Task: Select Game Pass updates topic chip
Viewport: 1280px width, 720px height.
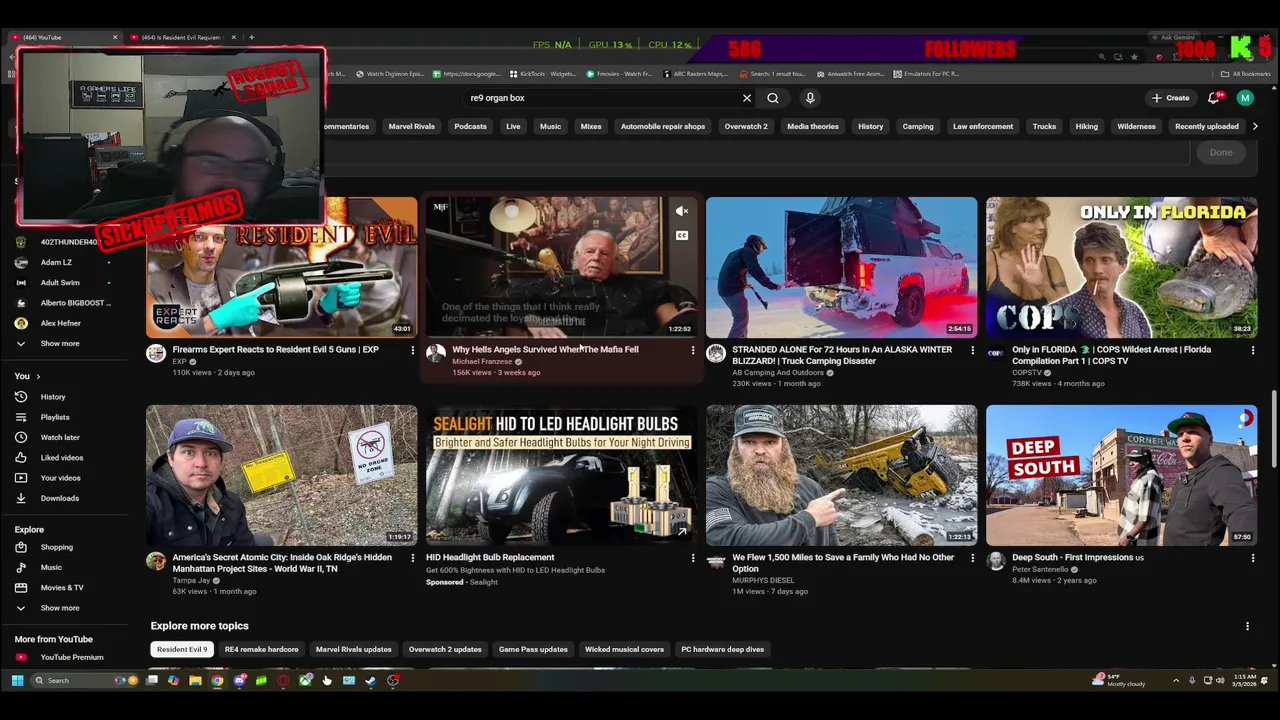Action: [x=533, y=650]
